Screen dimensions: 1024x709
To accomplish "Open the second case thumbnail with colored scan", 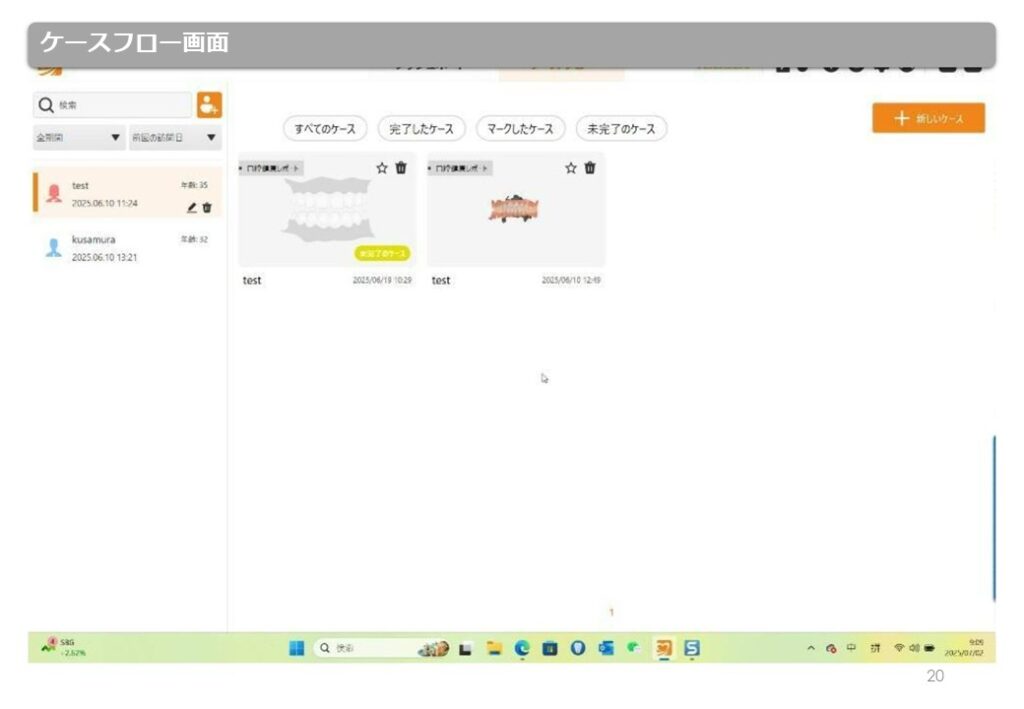I will click(514, 210).
